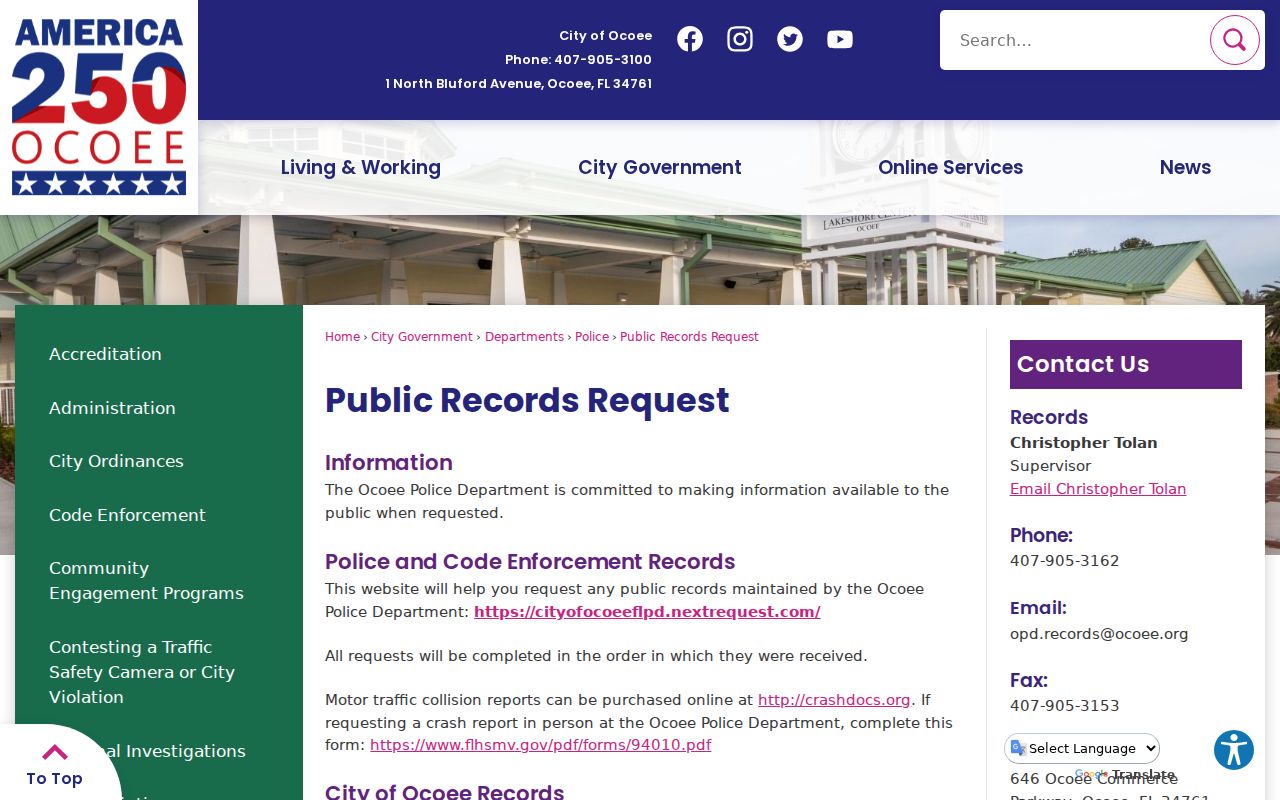Open the Living & Working menu
The image size is (1280, 800).
point(360,167)
